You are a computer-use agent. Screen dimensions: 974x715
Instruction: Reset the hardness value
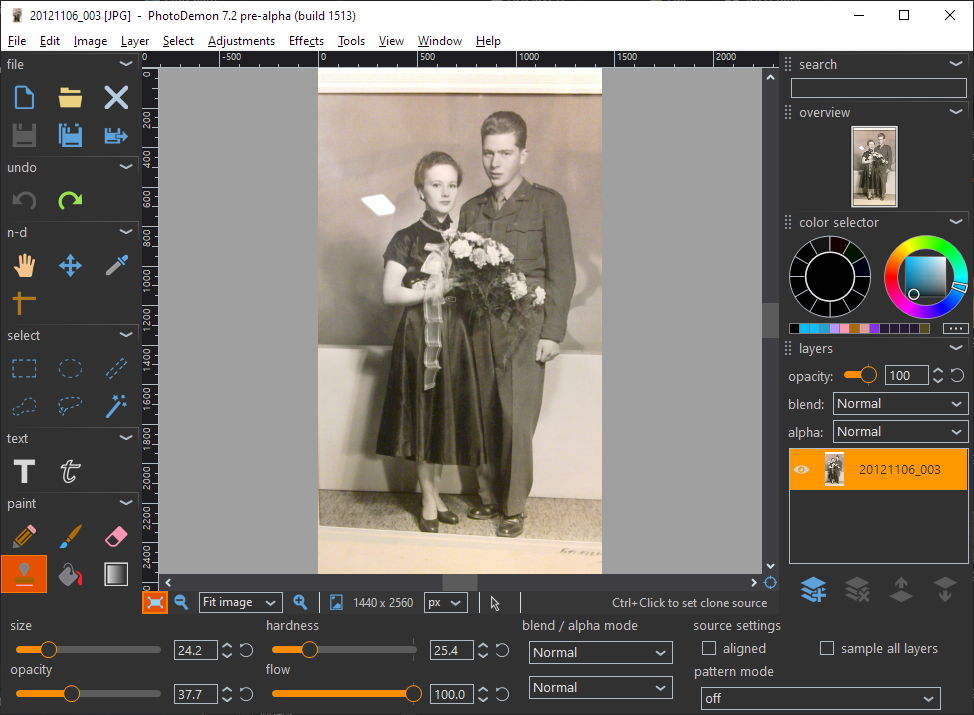tap(503, 650)
